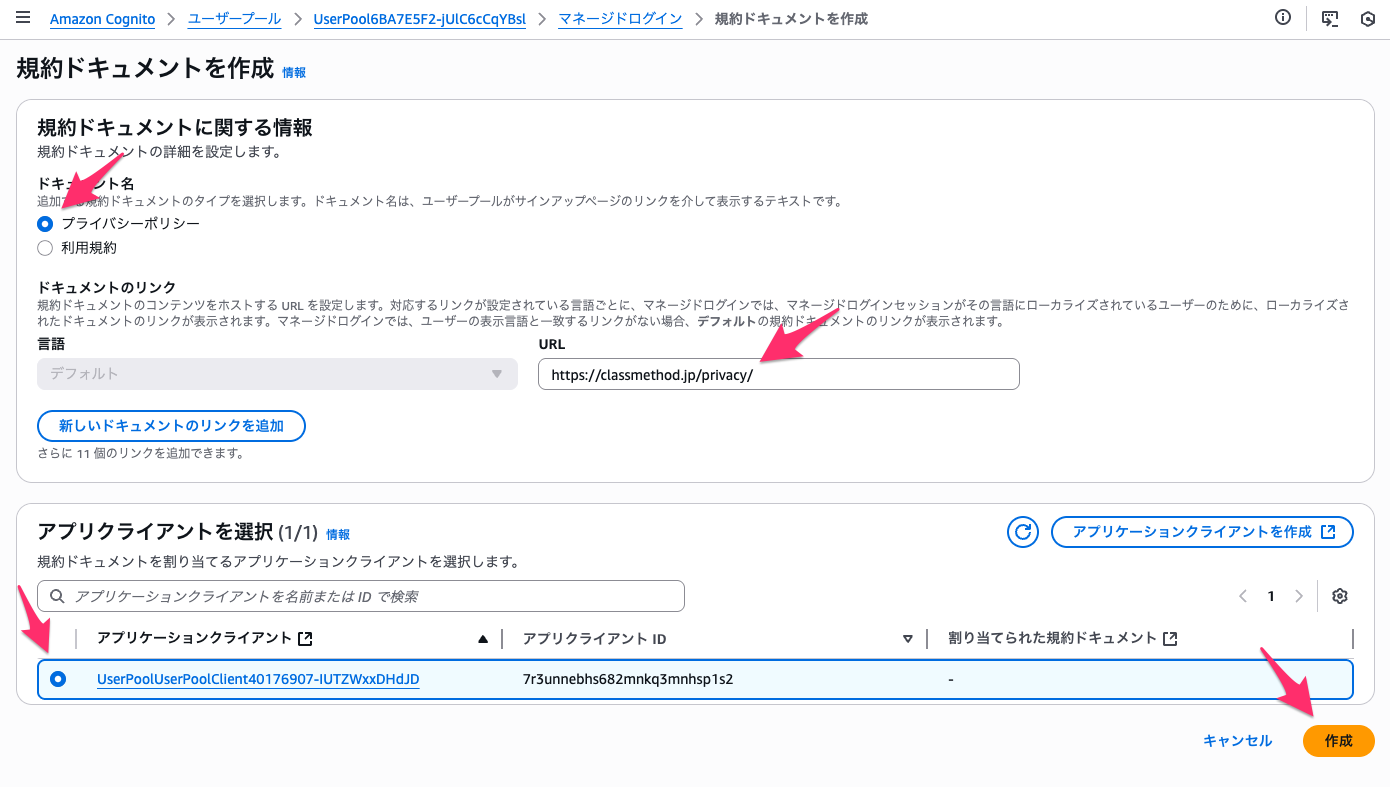Click the 規約ドキュメントに関する情報 heading

tap(175, 128)
